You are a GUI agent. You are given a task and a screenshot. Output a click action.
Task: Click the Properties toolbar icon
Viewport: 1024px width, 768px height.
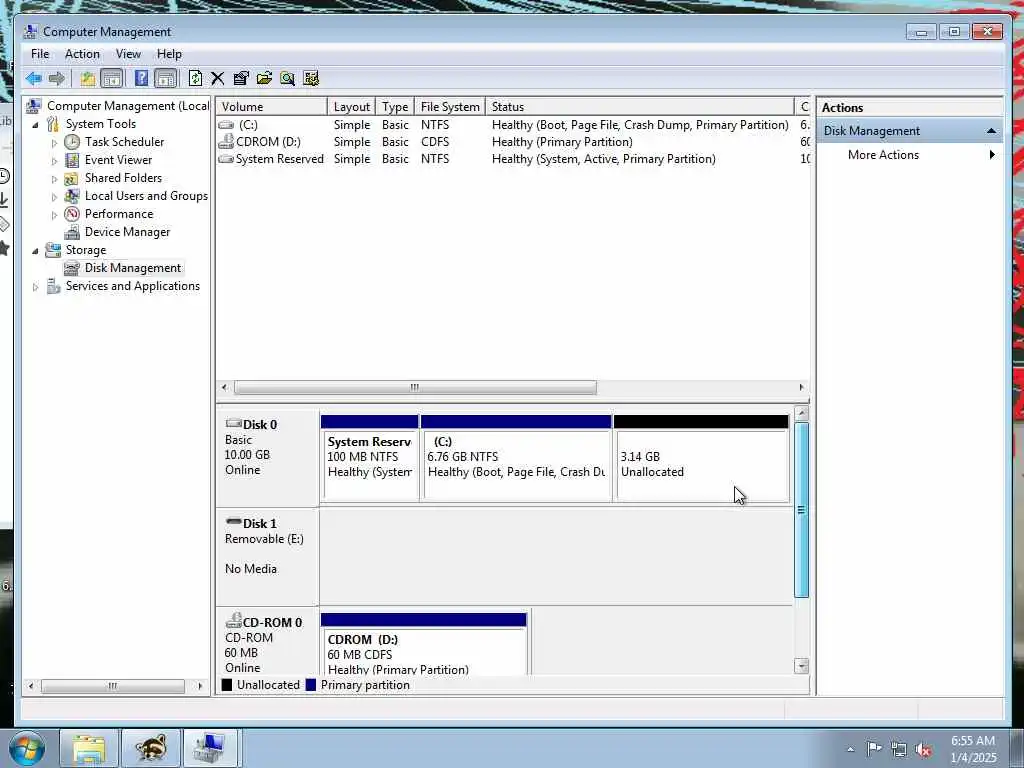click(241, 79)
